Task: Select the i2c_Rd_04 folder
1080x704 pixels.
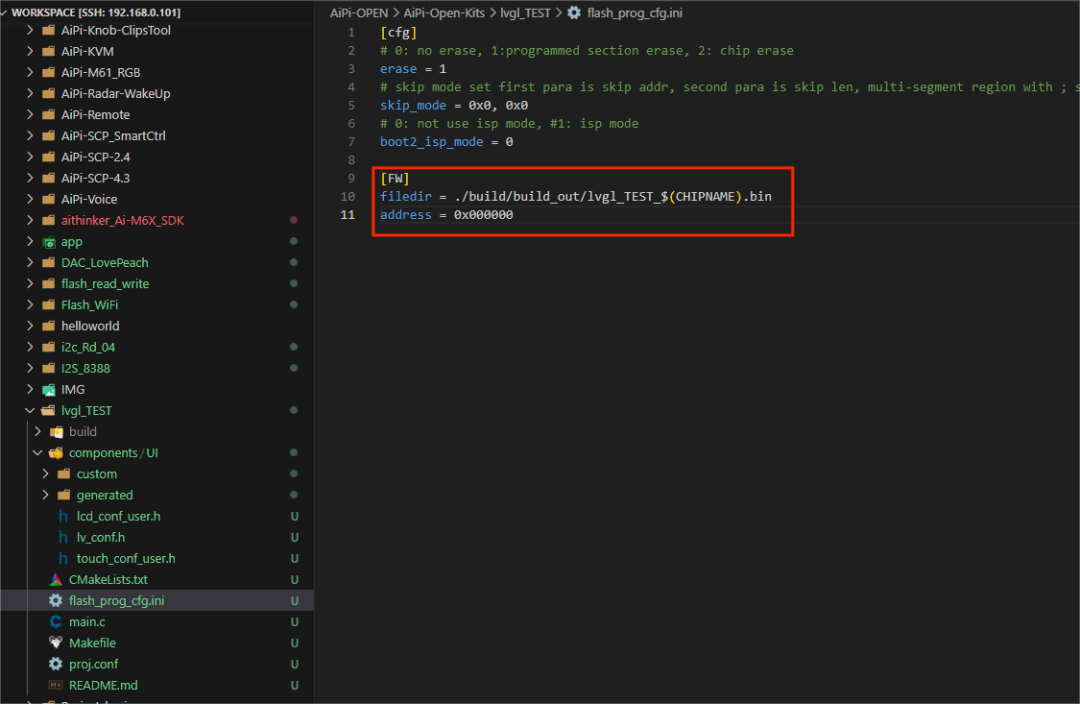Action: 157,347
